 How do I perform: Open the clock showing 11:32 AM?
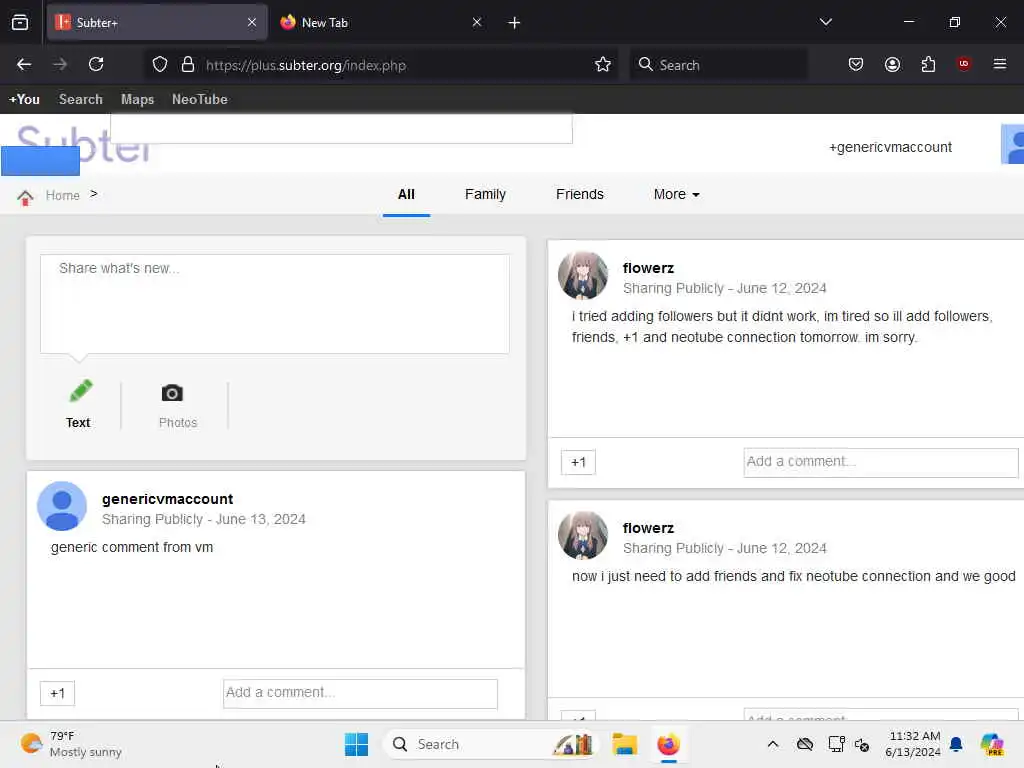click(913, 744)
